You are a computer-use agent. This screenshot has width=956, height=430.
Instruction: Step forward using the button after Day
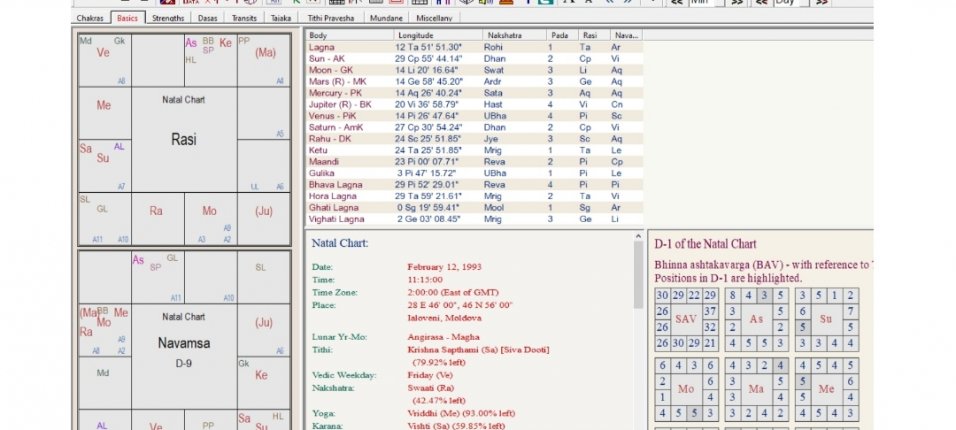[x=822, y=2]
